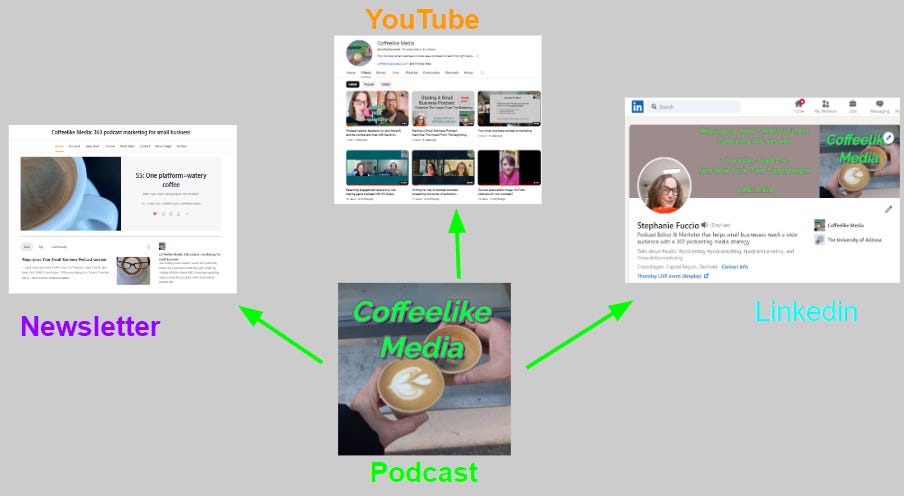
Task: Click the 'Stephanie Fuccio' name heading
Action: point(668,226)
